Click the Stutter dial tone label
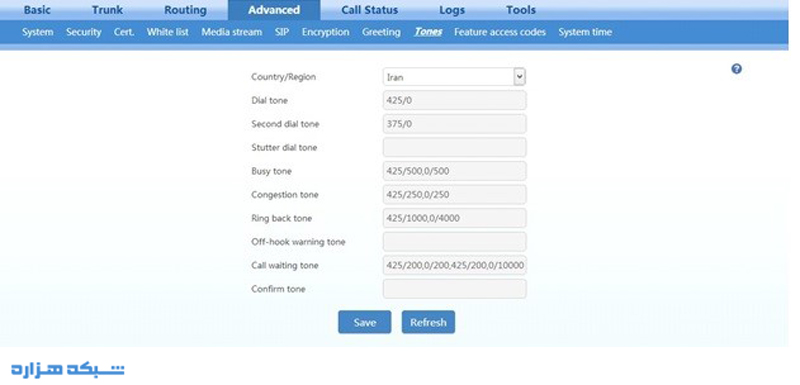800x385 pixels. coord(284,147)
